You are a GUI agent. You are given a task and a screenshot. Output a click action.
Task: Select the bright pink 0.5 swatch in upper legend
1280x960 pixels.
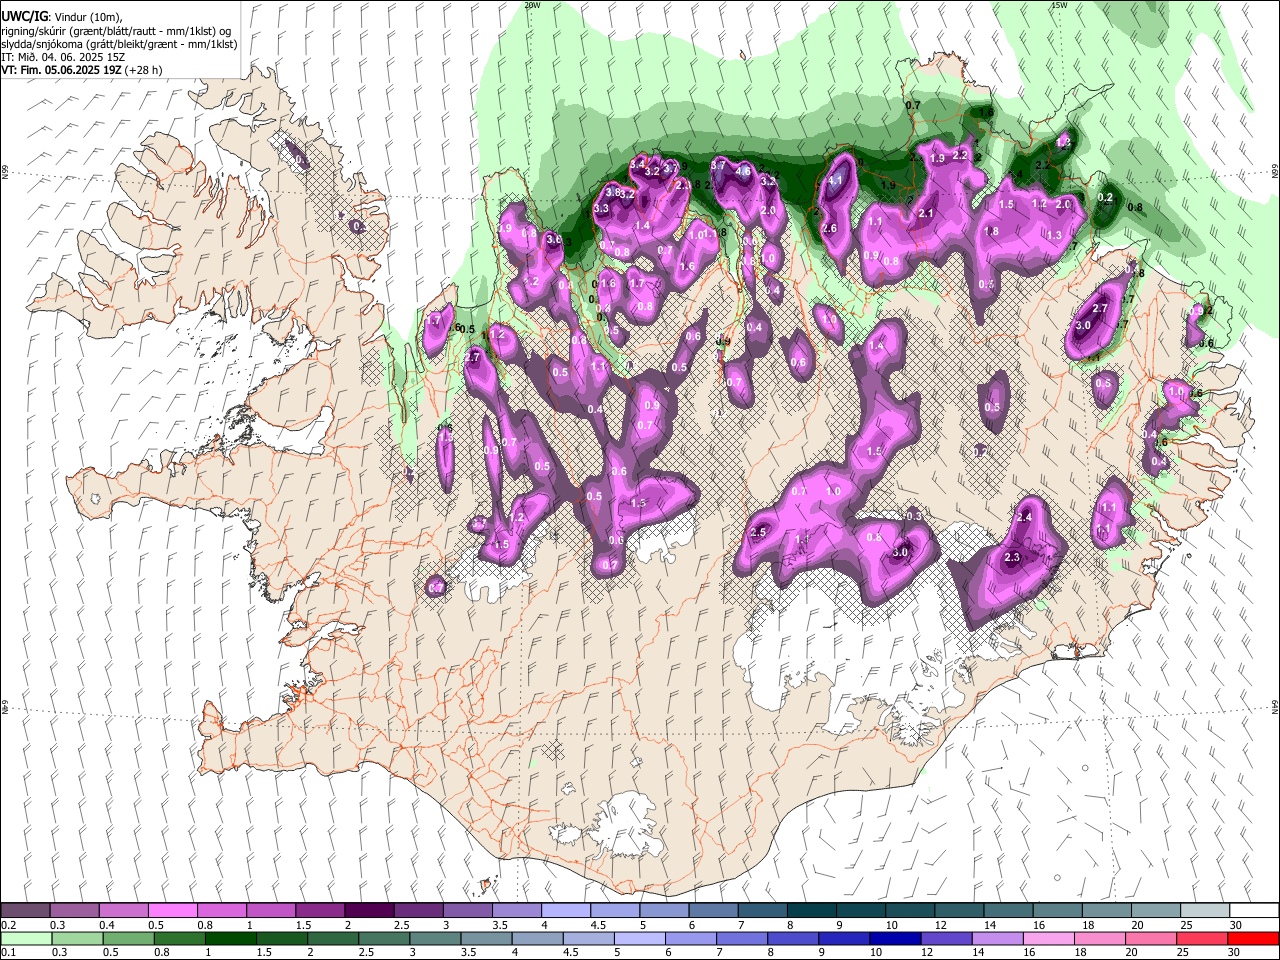click(173, 911)
